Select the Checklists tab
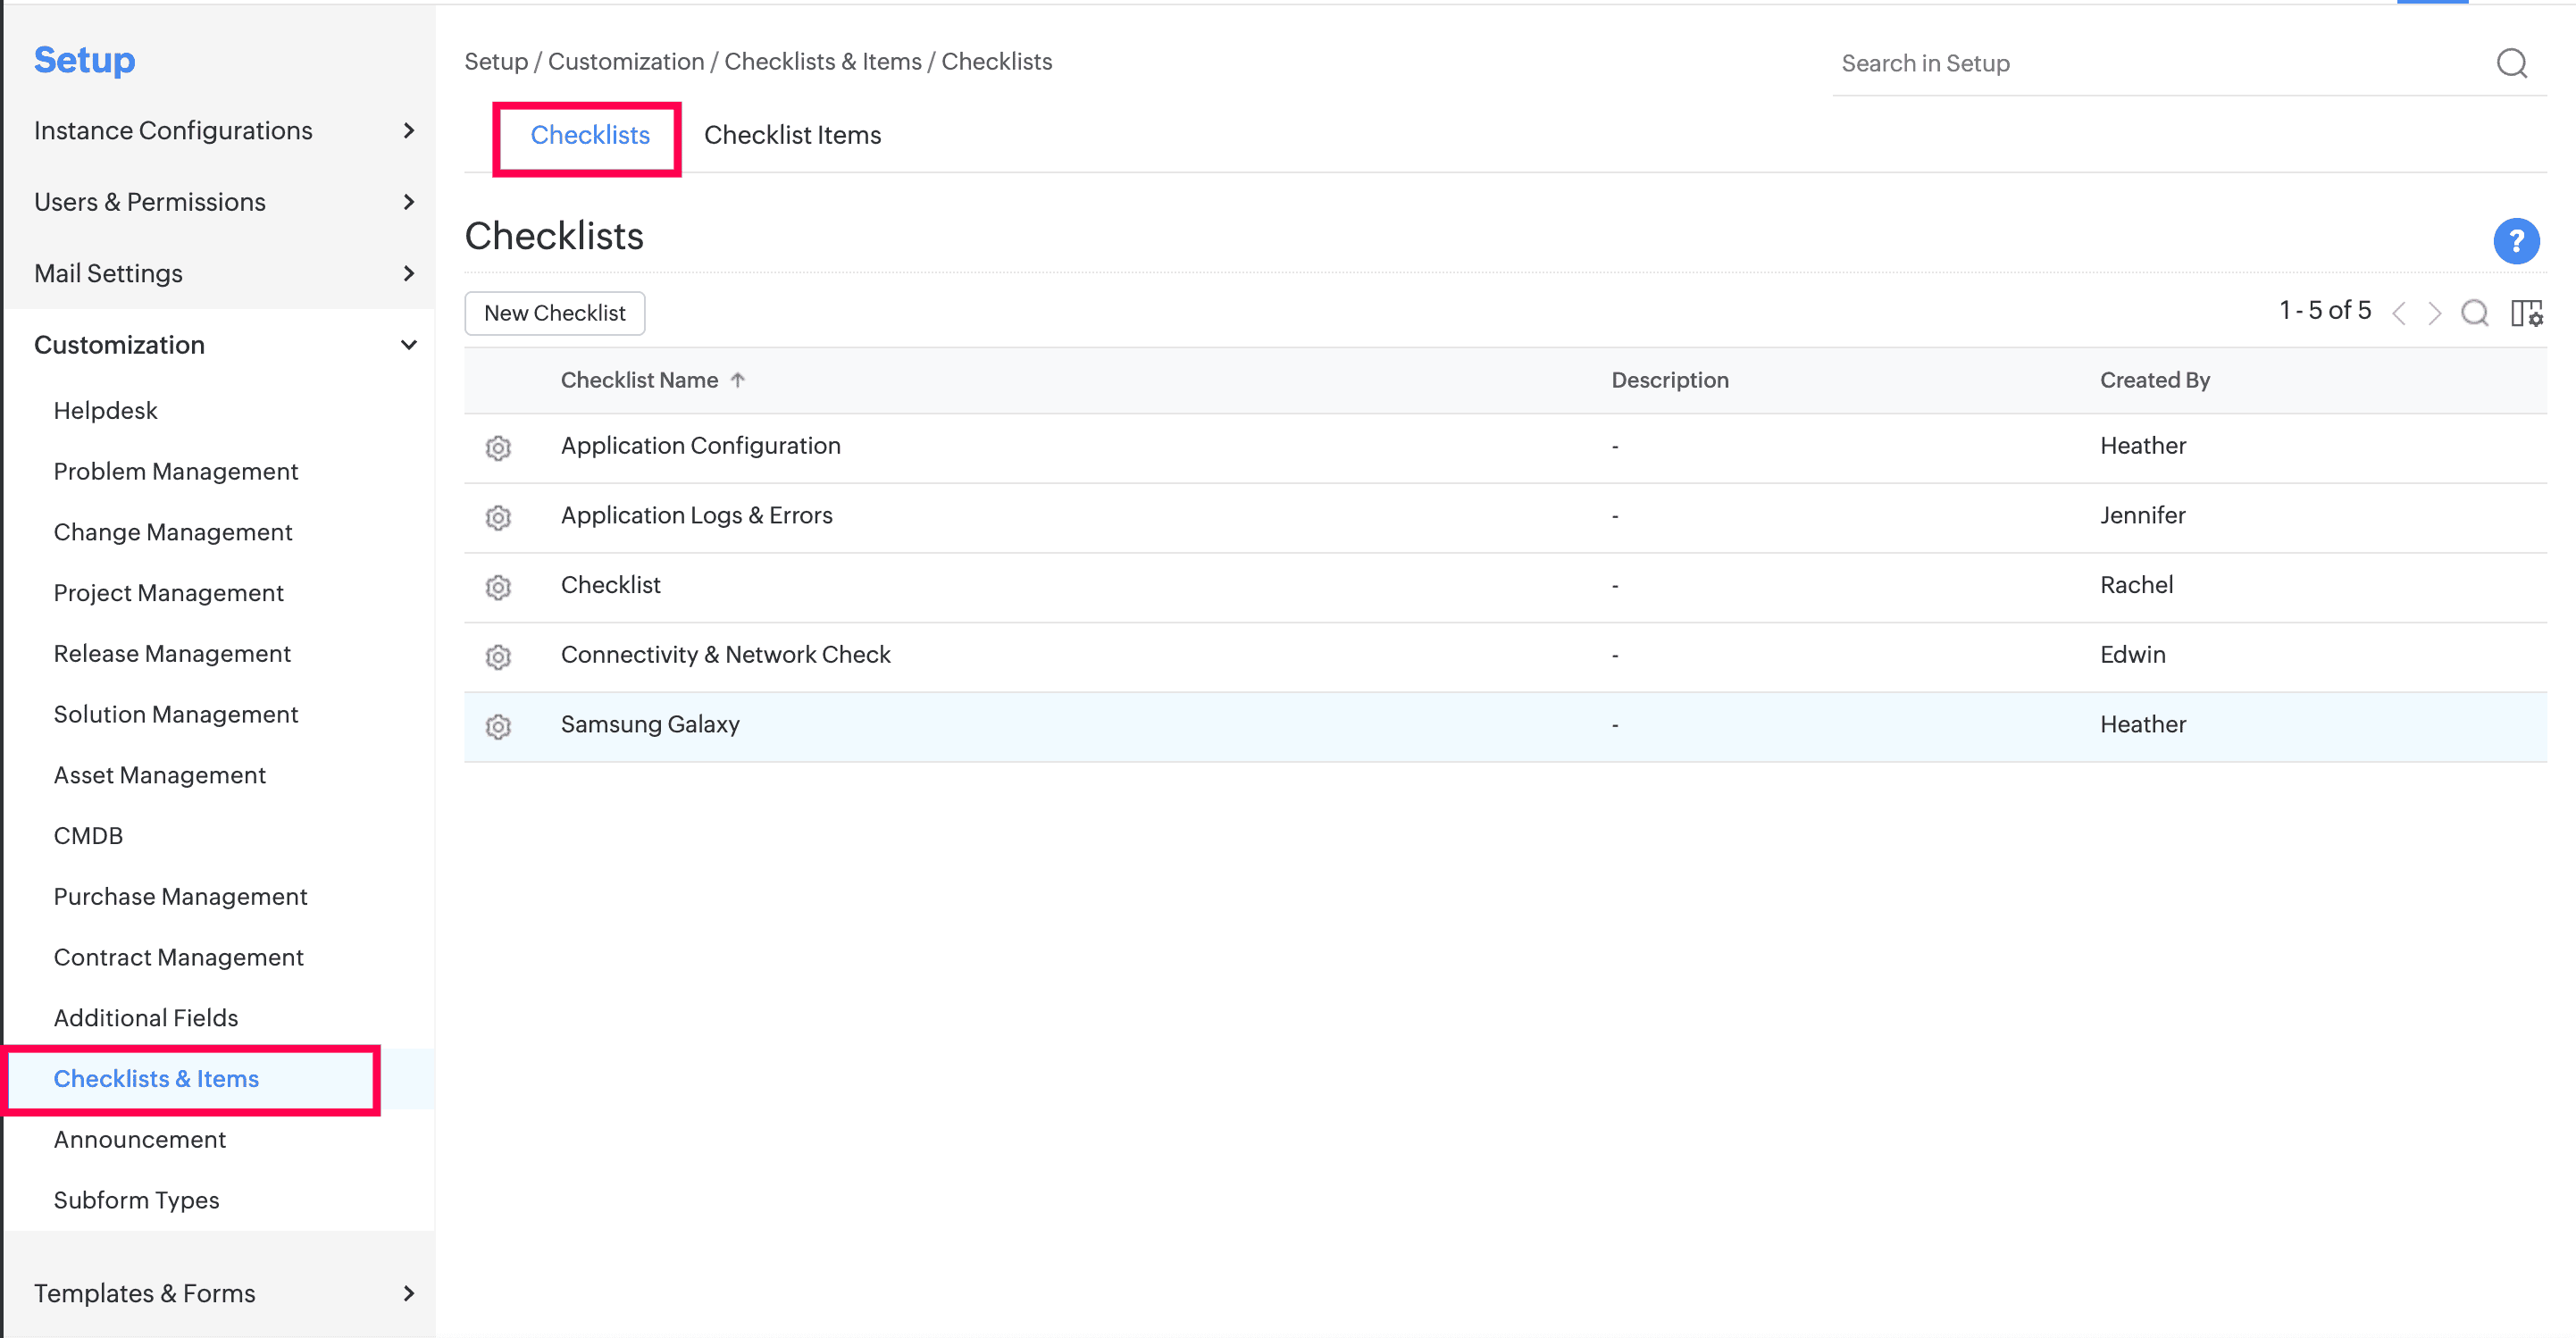2576x1338 pixels. pyautogui.click(x=589, y=135)
